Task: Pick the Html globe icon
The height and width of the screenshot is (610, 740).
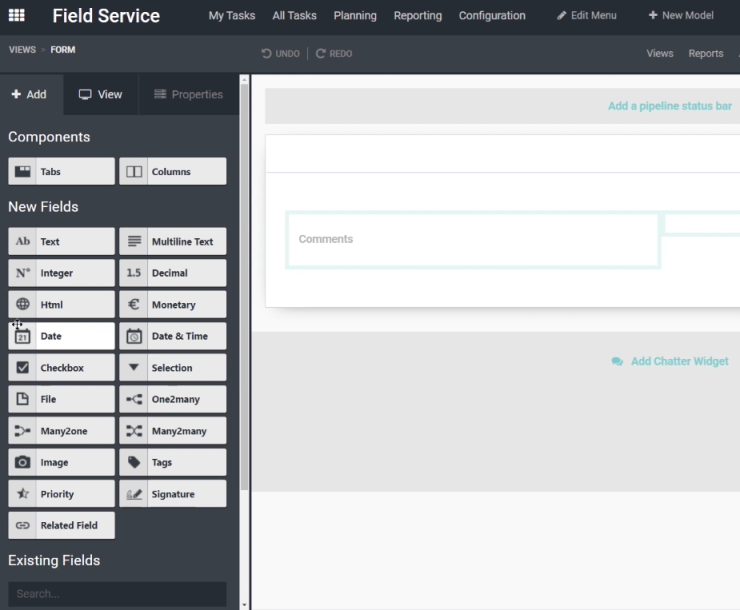Action: (x=23, y=304)
